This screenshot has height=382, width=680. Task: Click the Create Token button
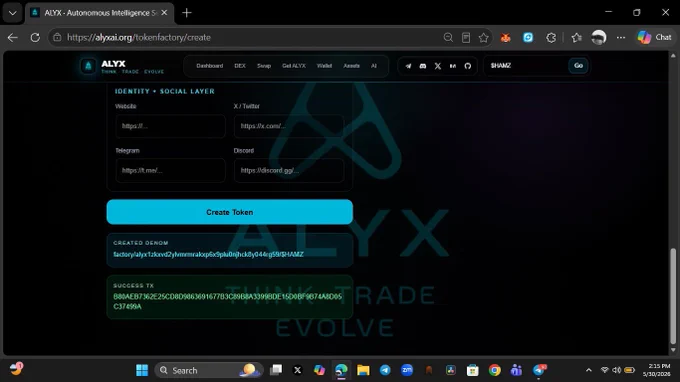coord(229,212)
